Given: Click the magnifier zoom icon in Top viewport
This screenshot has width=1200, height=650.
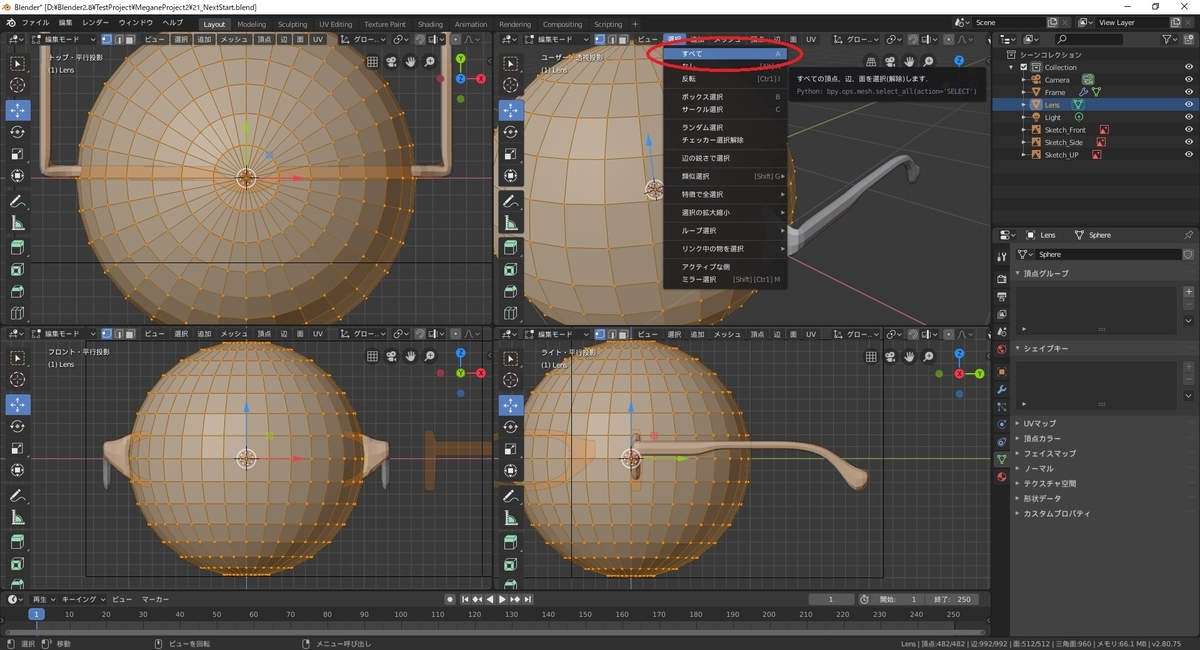Looking at the screenshot, I should tap(430, 62).
